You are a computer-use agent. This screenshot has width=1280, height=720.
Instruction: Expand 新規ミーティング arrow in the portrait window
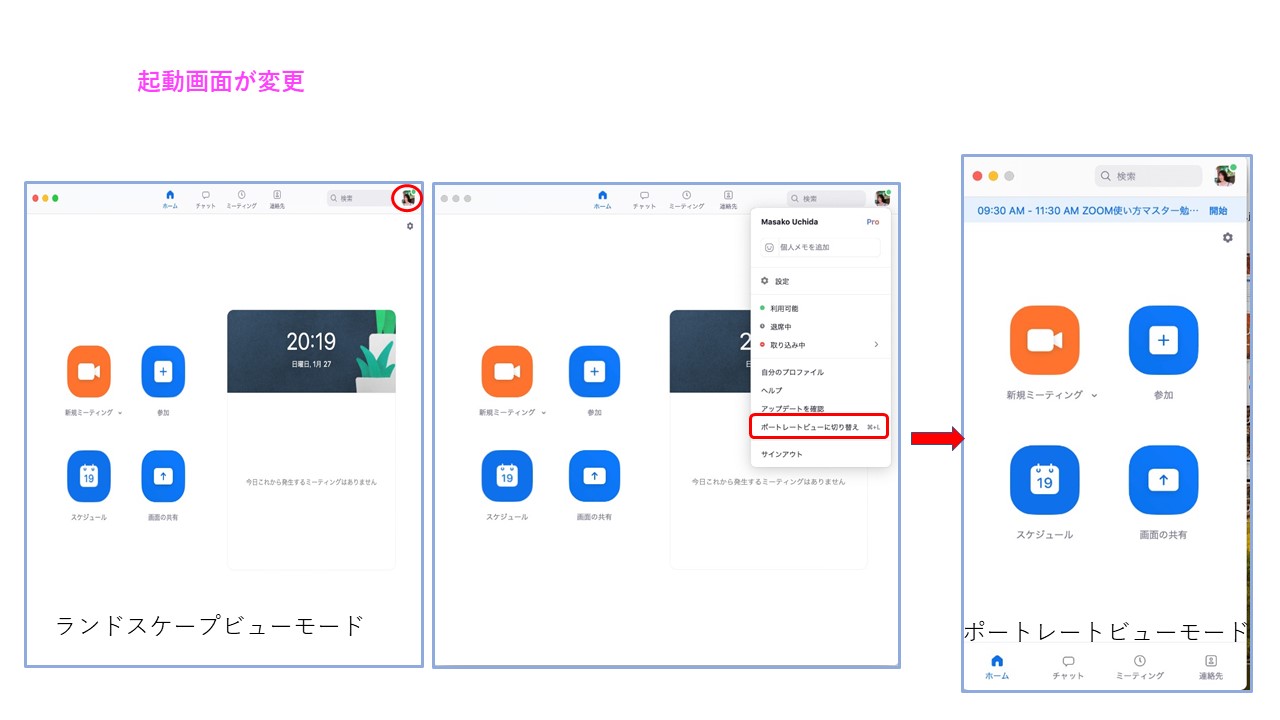pyautogui.click(x=1094, y=396)
